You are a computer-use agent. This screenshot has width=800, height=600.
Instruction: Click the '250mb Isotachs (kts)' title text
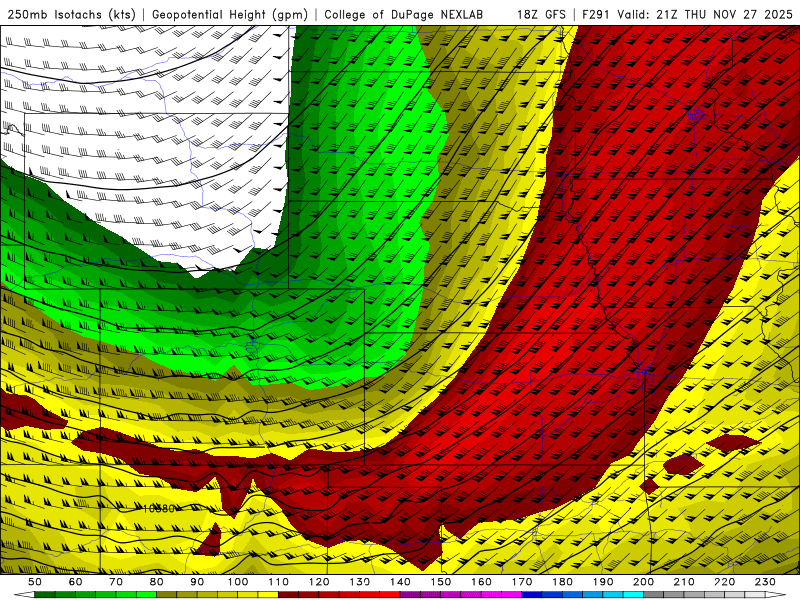point(71,14)
